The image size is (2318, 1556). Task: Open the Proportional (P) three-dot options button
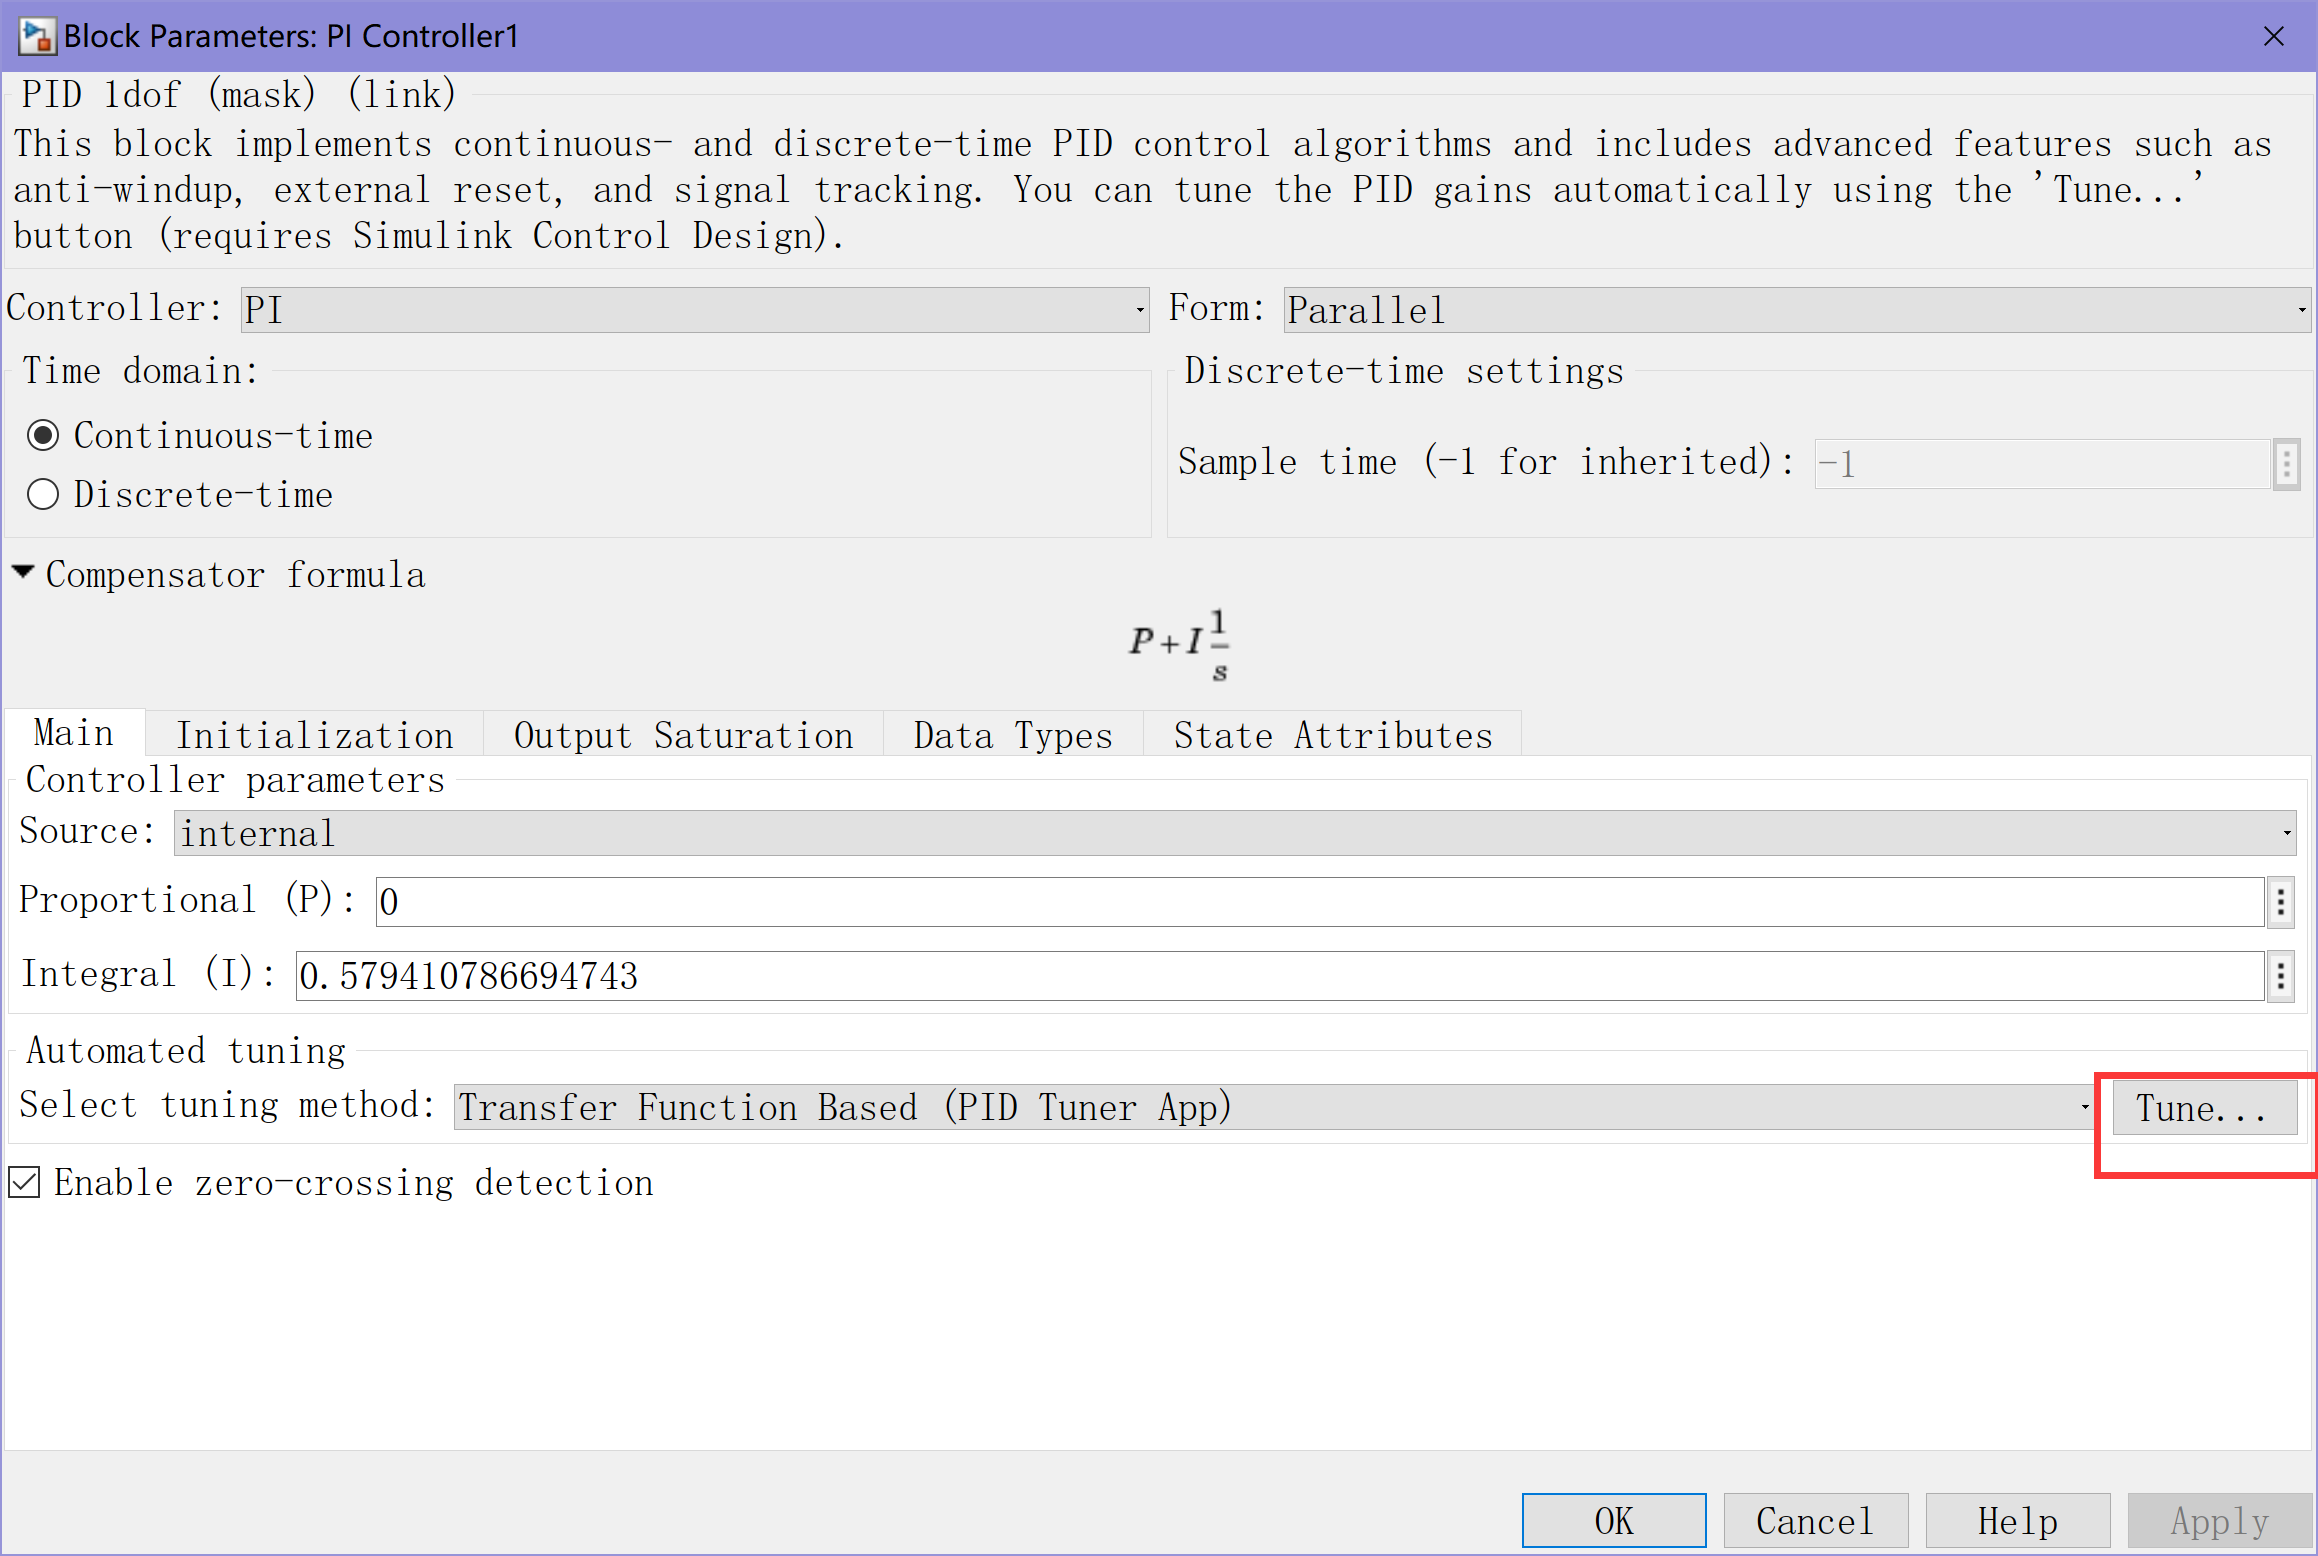pyautogui.click(x=2280, y=902)
